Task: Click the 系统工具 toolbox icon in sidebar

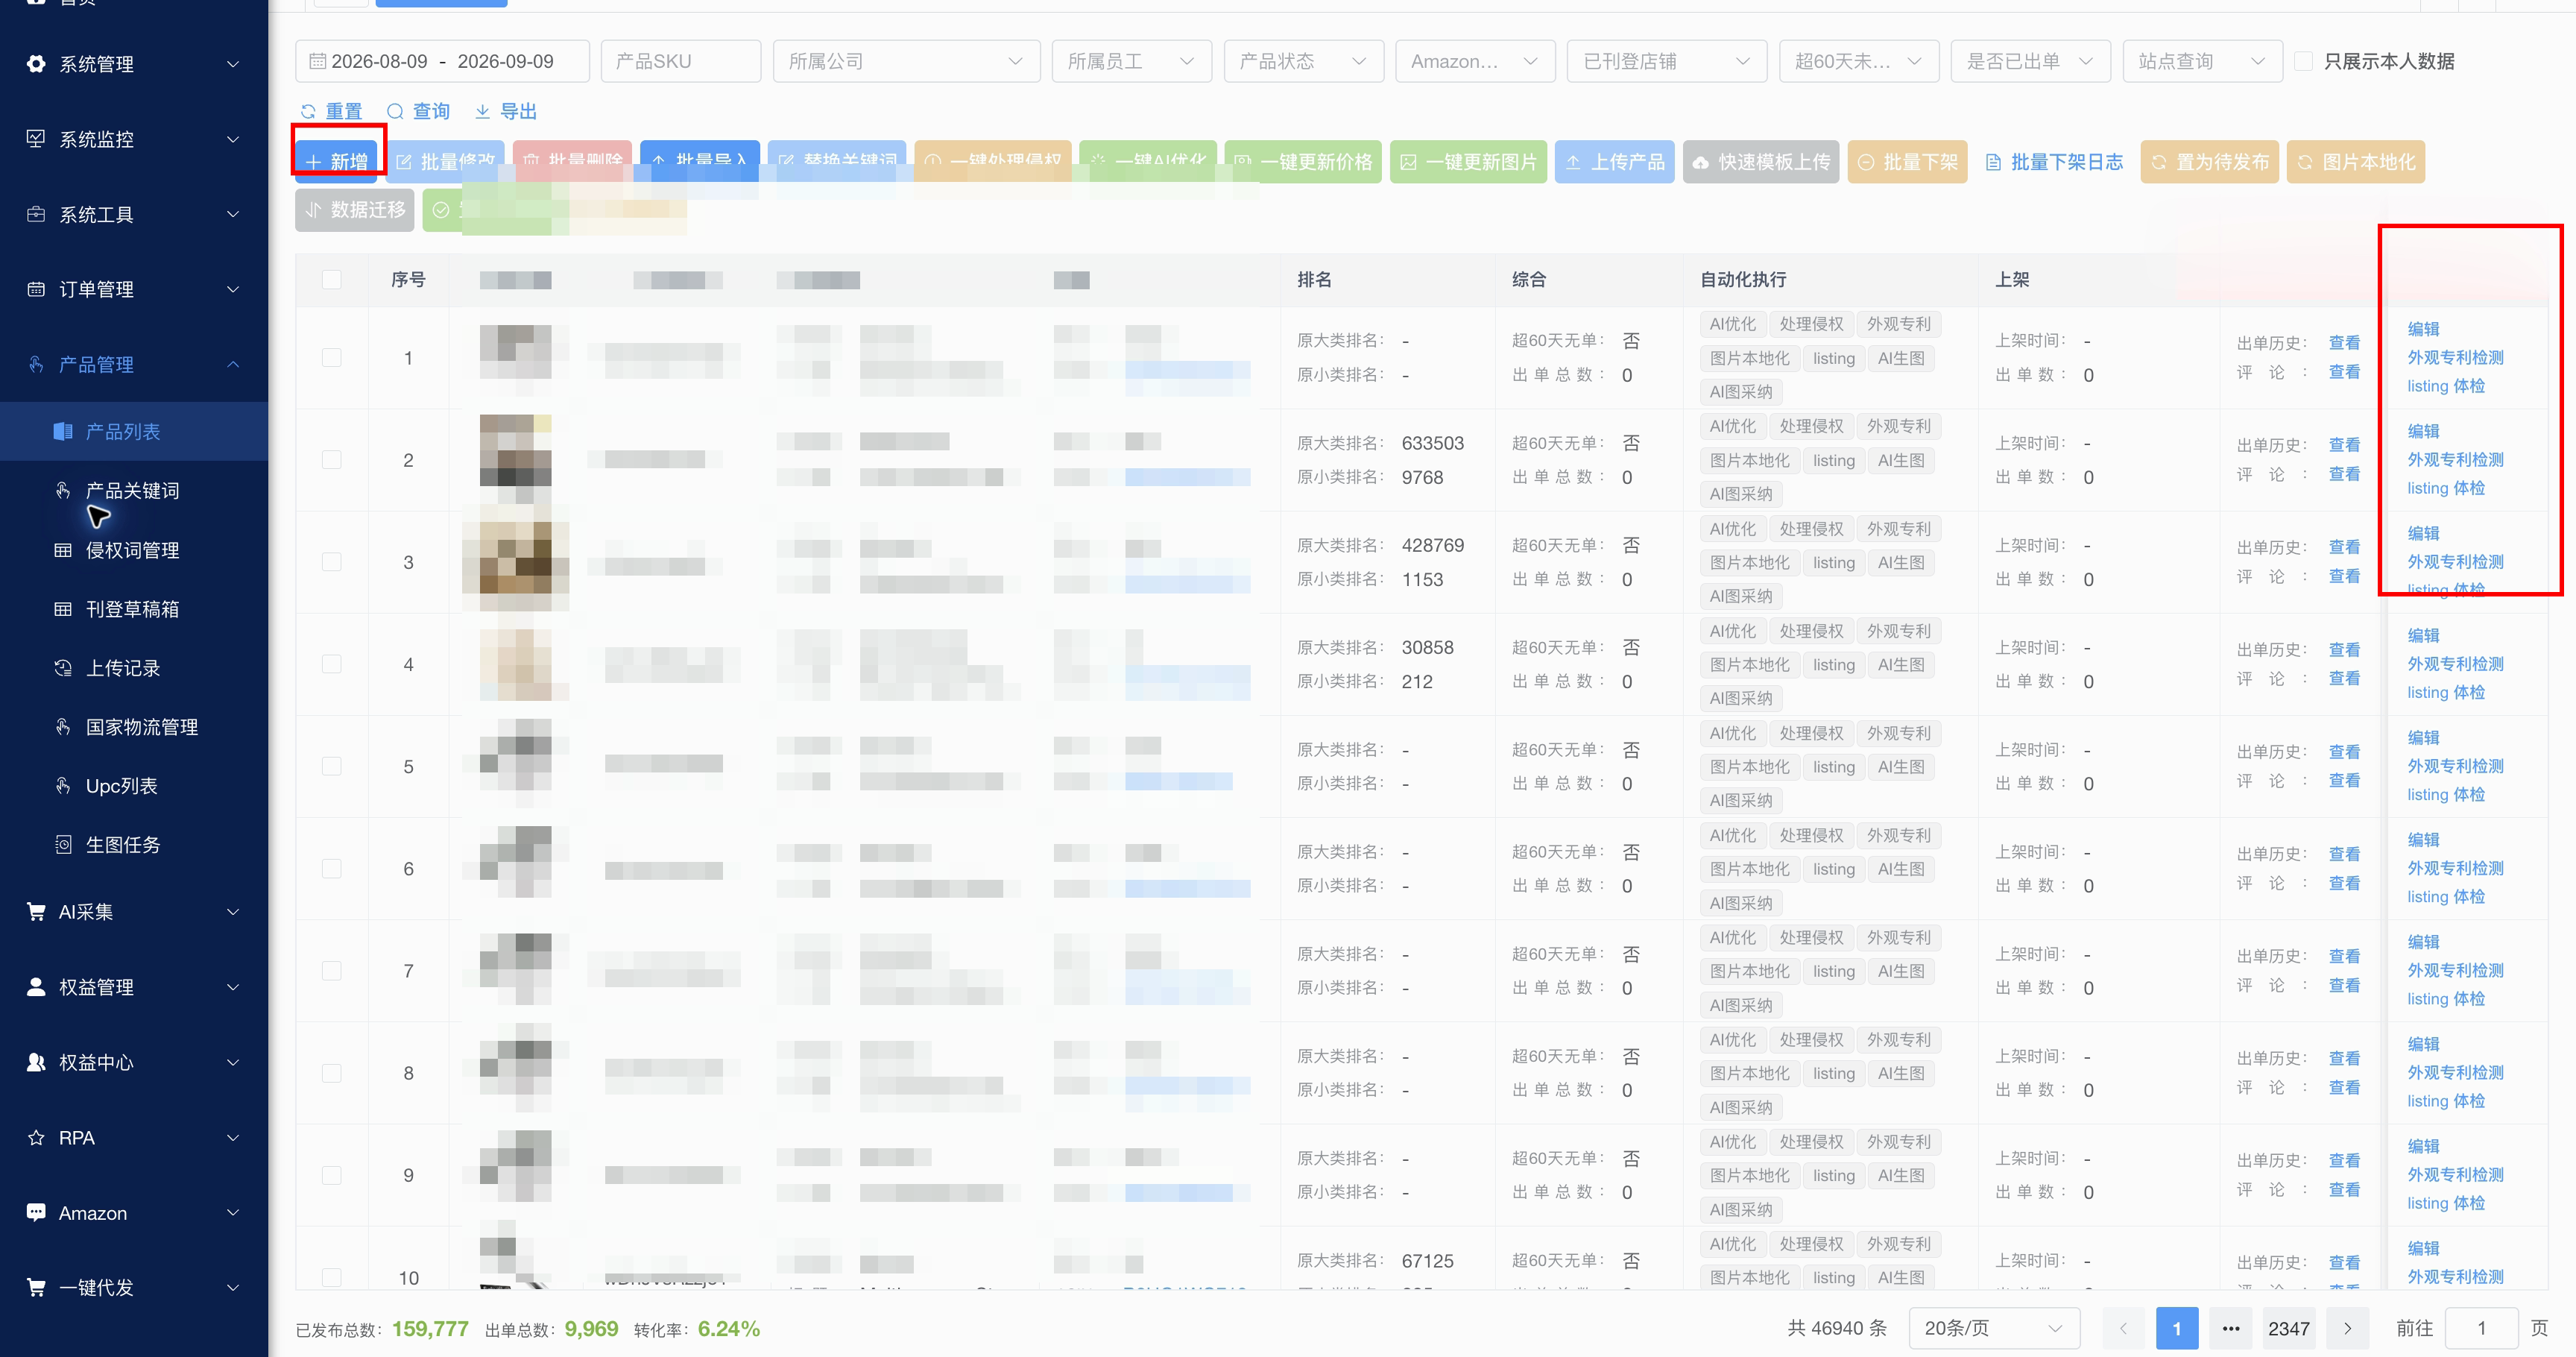Action: click(x=36, y=214)
